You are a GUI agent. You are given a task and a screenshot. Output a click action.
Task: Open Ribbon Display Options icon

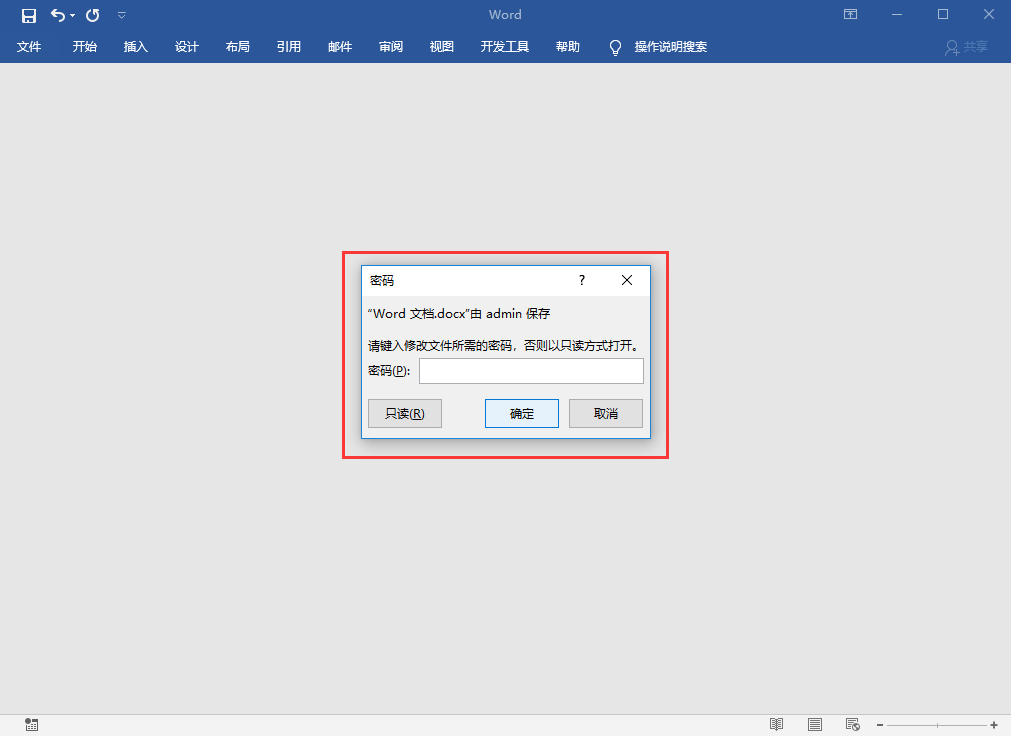(850, 14)
